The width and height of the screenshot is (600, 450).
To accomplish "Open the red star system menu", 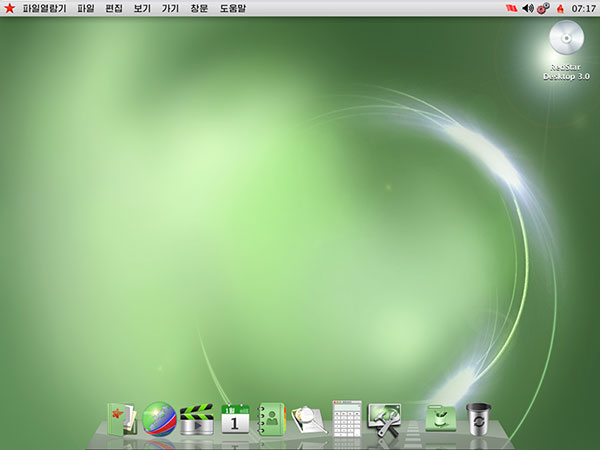I will pyautogui.click(x=9, y=8).
